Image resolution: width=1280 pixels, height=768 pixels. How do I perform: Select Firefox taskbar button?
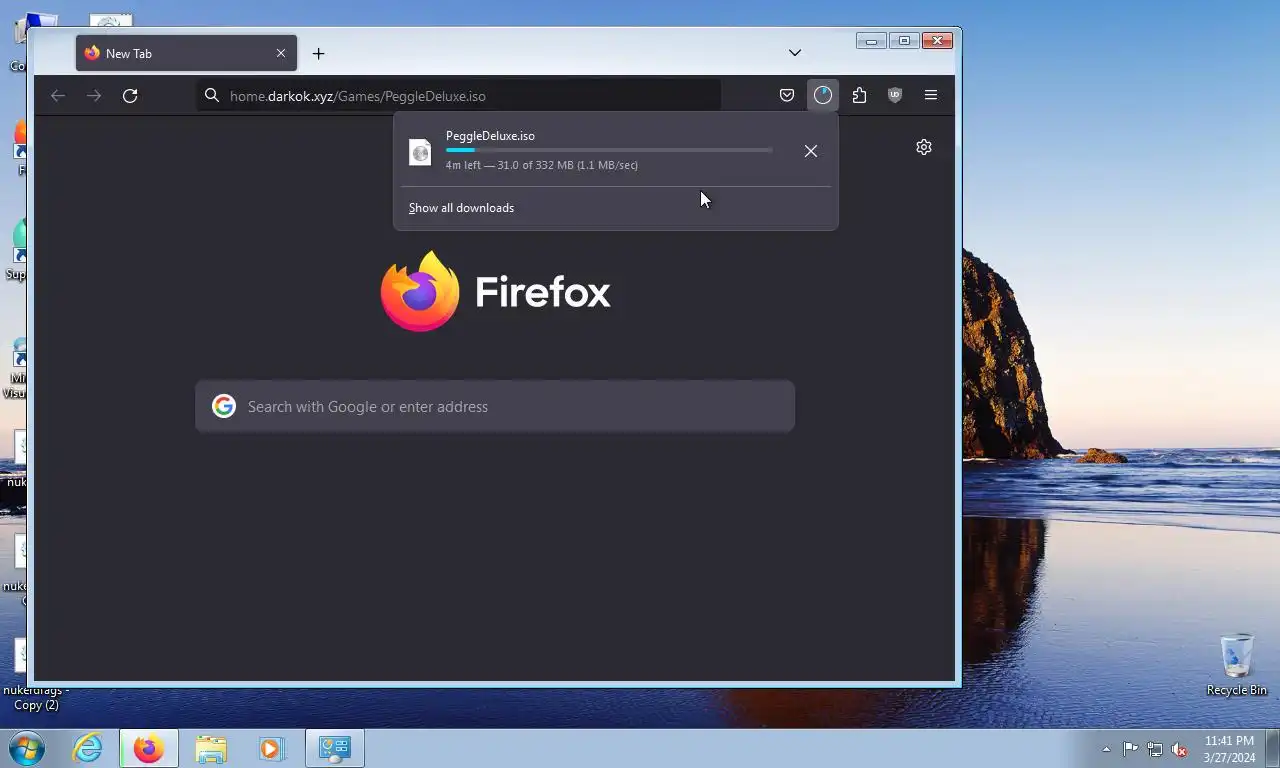click(x=149, y=748)
